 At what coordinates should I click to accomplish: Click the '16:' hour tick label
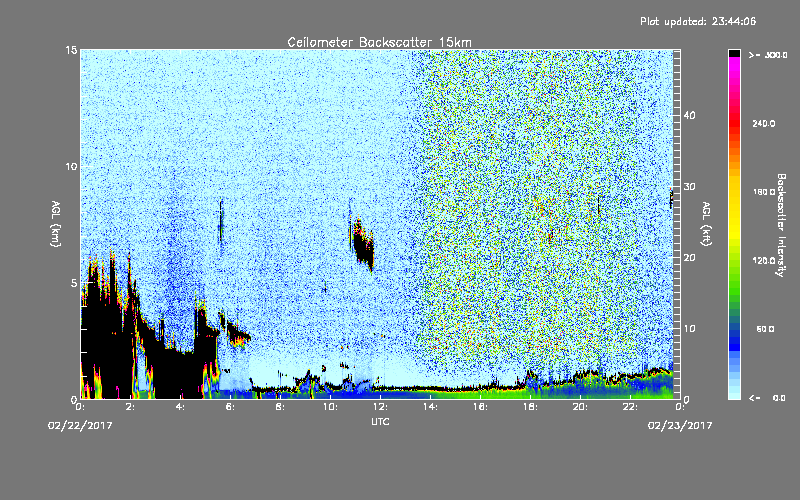(x=481, y=407)
